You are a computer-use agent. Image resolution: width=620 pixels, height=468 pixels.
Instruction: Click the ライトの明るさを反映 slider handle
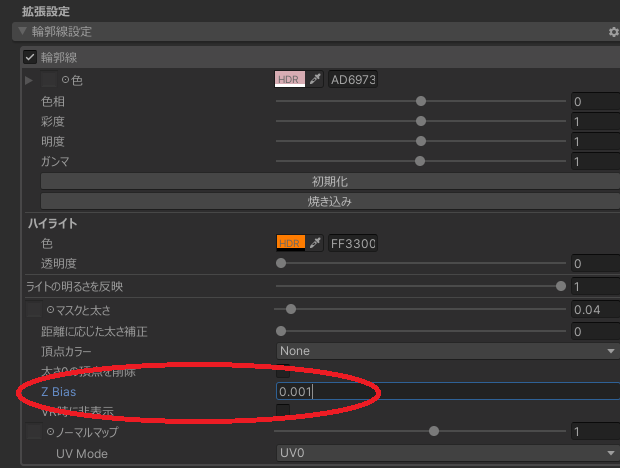(561, 286)
